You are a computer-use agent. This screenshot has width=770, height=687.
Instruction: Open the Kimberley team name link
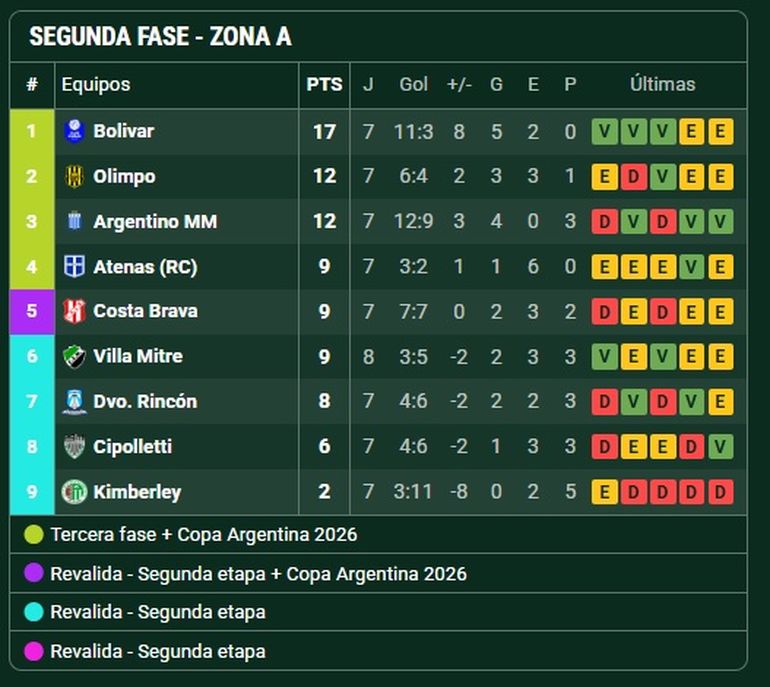[137, 491]
